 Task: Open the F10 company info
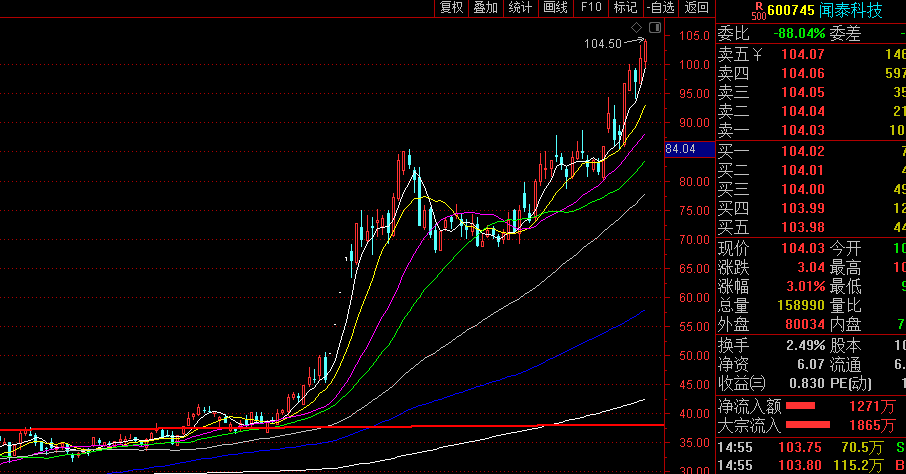[x=591, y=8]
